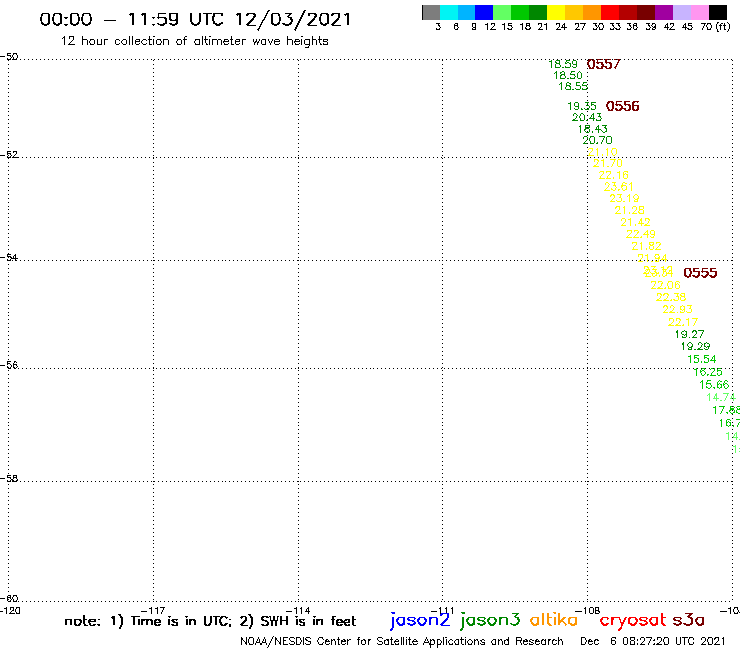Click the '0557' time stamp

(x=604, y=64)
